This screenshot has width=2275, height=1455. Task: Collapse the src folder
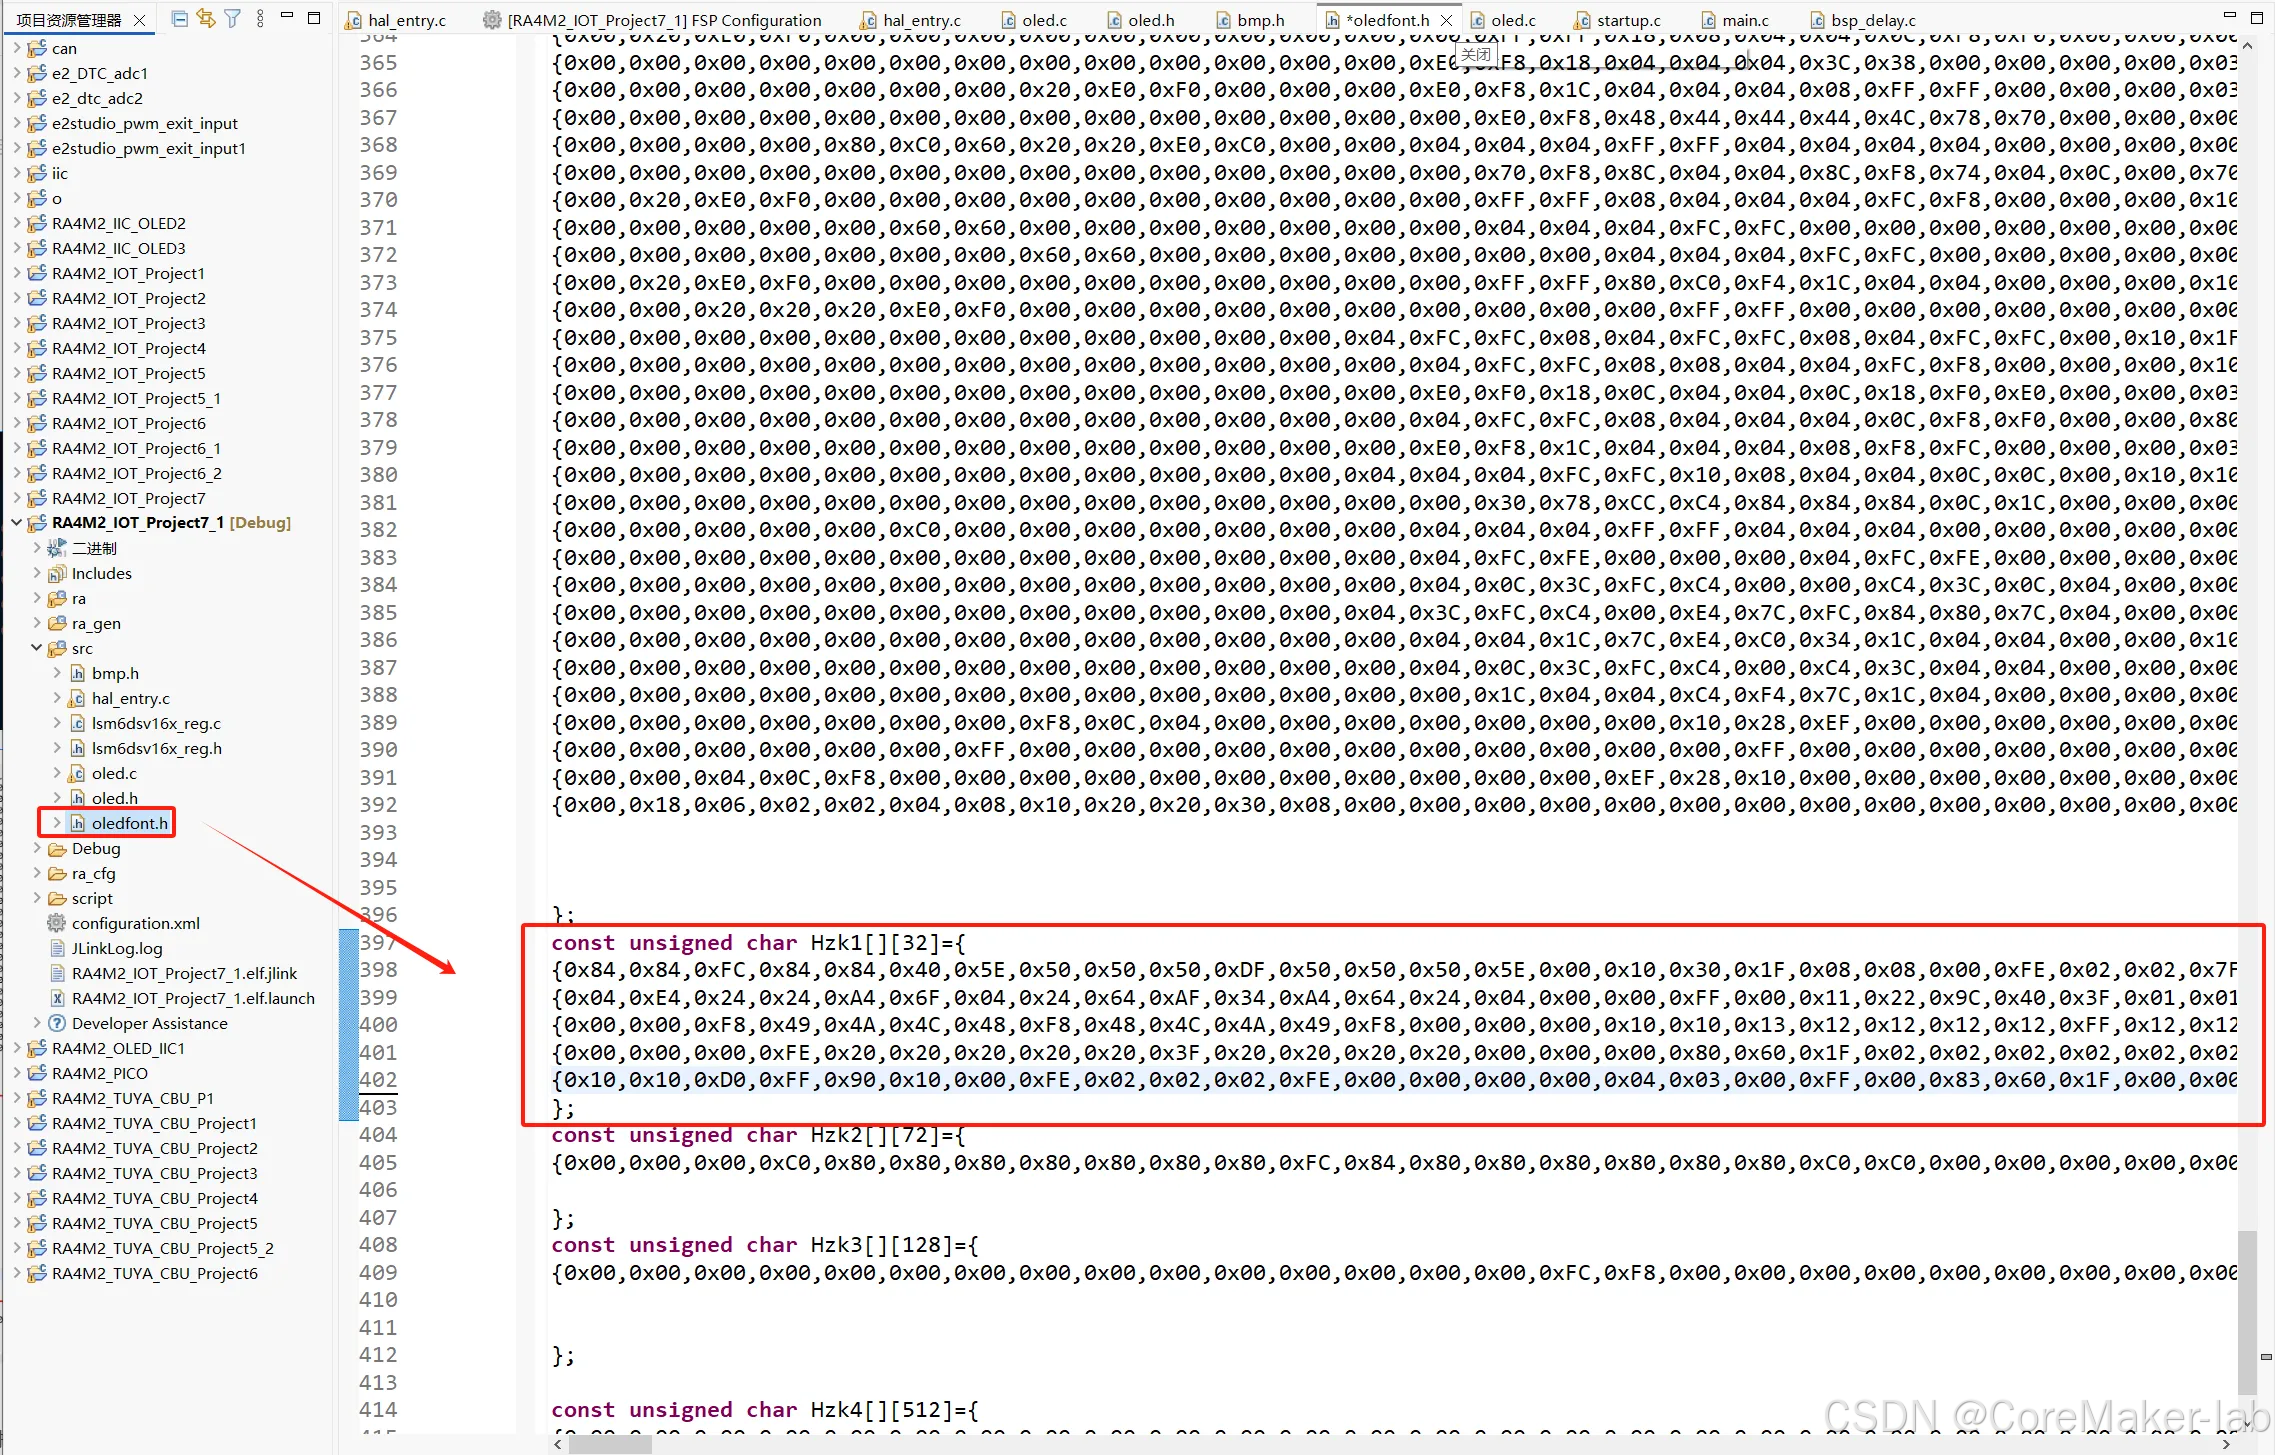37,648
